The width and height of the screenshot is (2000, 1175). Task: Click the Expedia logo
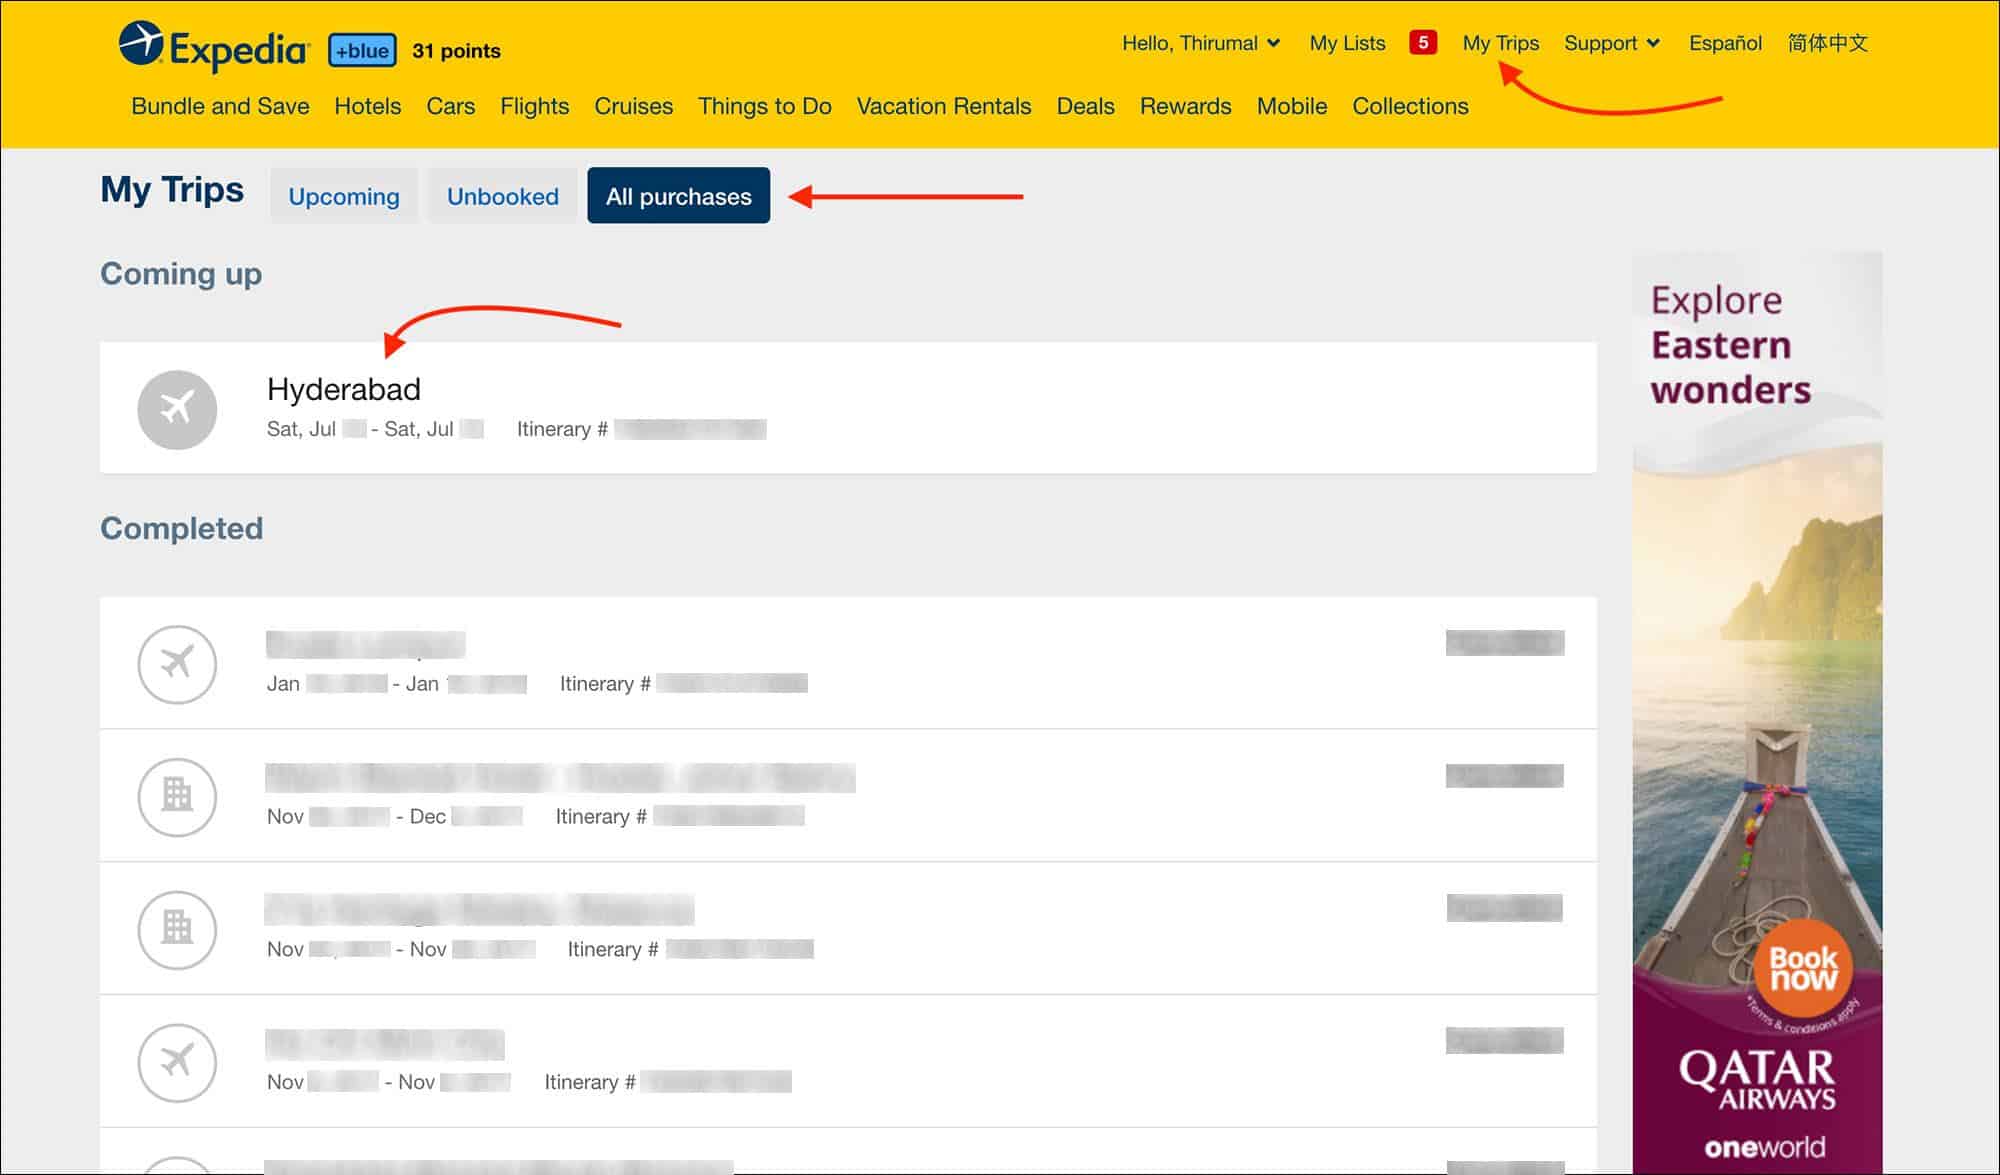tap(213, 47)
